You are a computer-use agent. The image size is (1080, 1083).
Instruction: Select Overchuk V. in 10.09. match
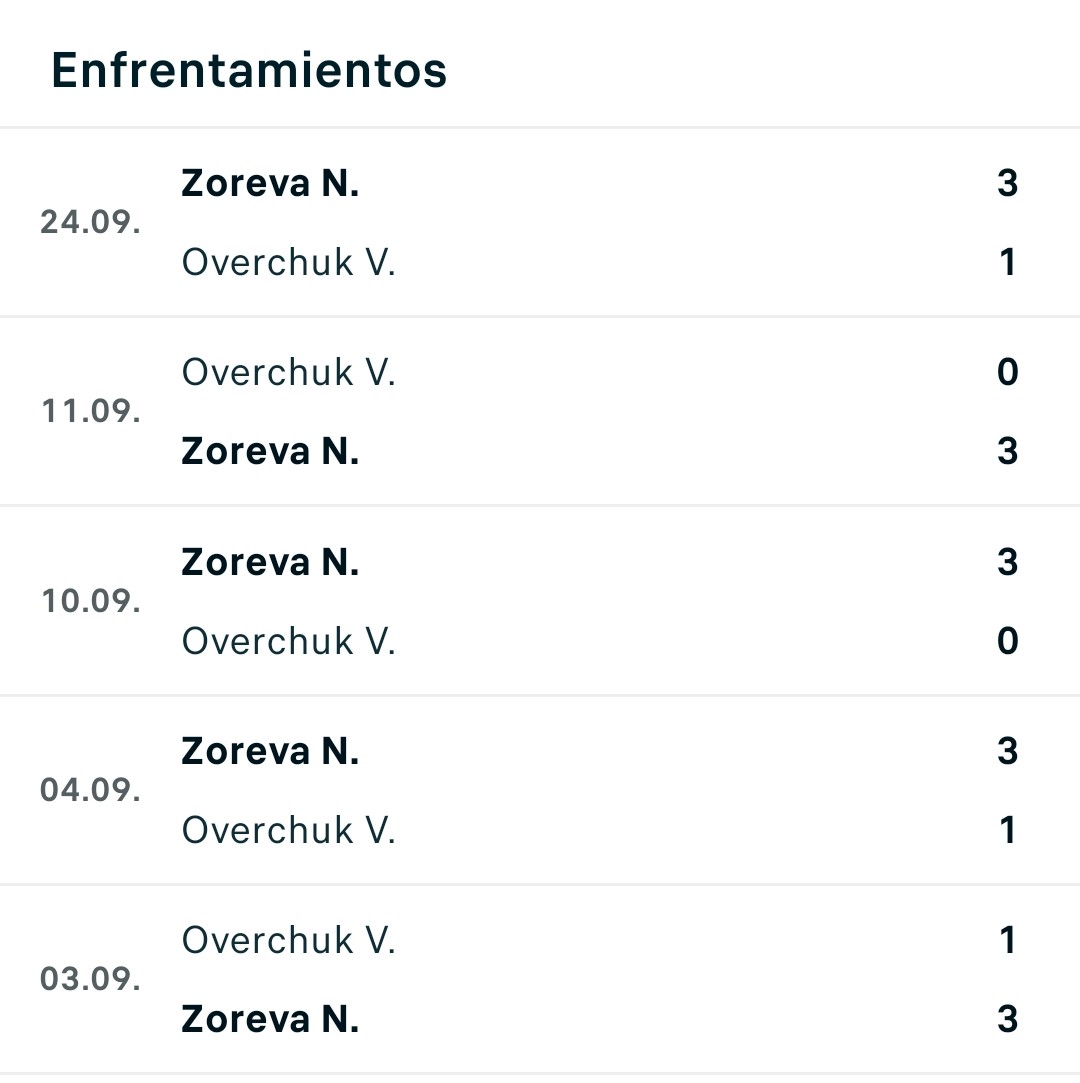pyautogui.click(x=289, y=641)
